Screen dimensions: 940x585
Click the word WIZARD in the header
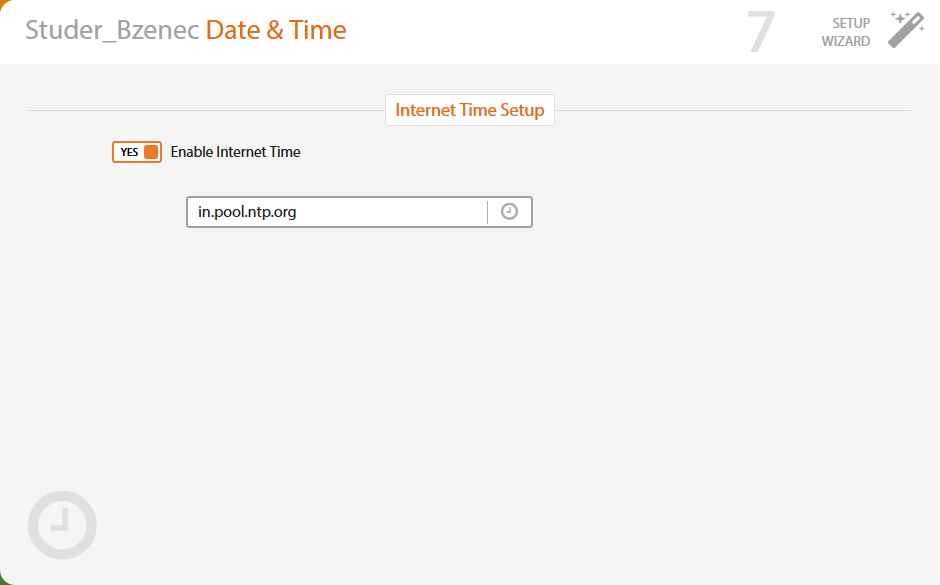[845, 41]
